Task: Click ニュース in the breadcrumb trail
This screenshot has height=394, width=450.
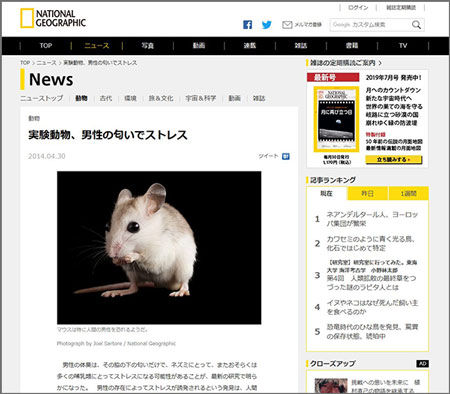Action: click(46, 63)
